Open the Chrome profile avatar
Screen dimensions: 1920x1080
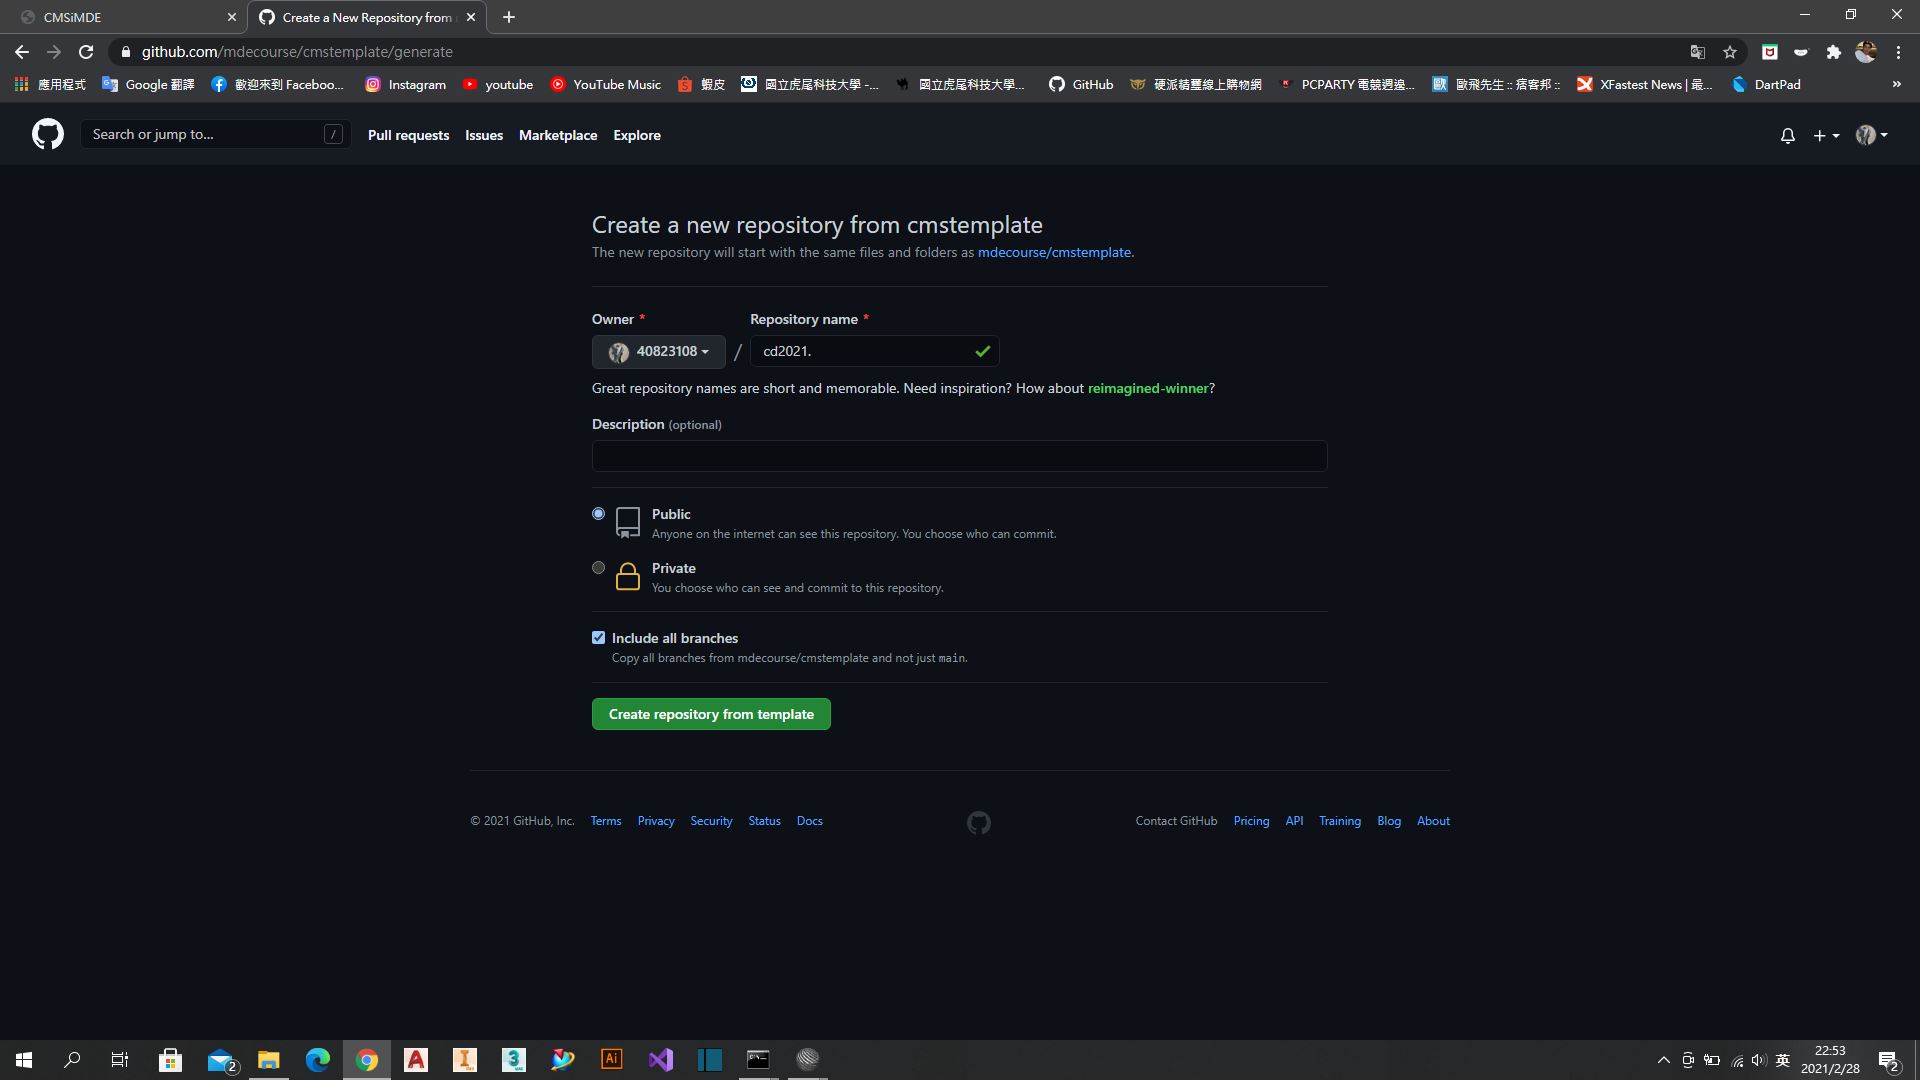[x=1865, y=52]
